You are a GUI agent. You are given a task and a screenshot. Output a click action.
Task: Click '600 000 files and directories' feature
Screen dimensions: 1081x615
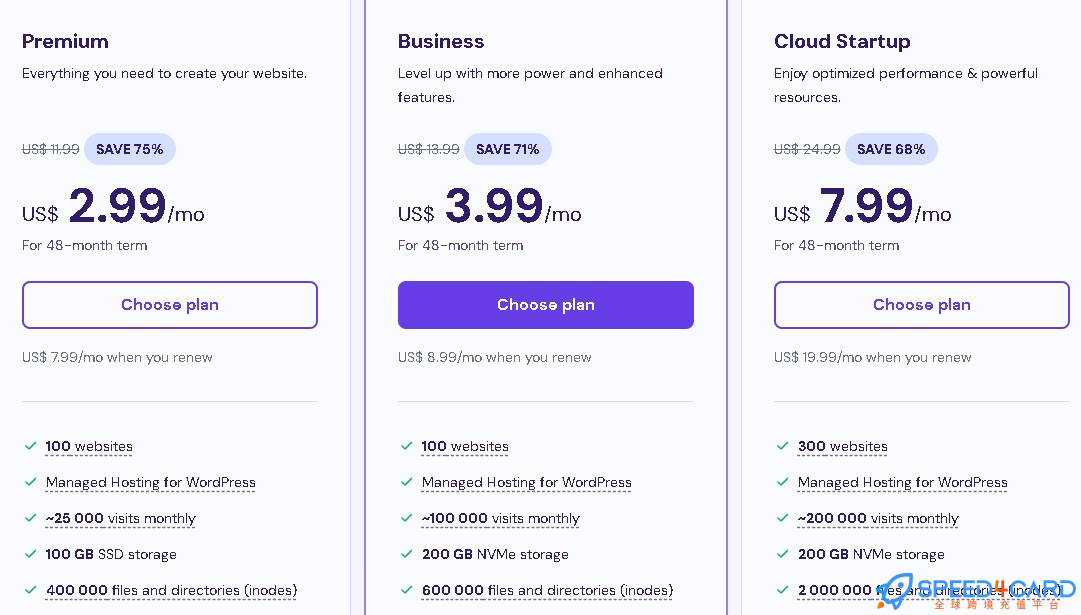click(x=547, y=591)
